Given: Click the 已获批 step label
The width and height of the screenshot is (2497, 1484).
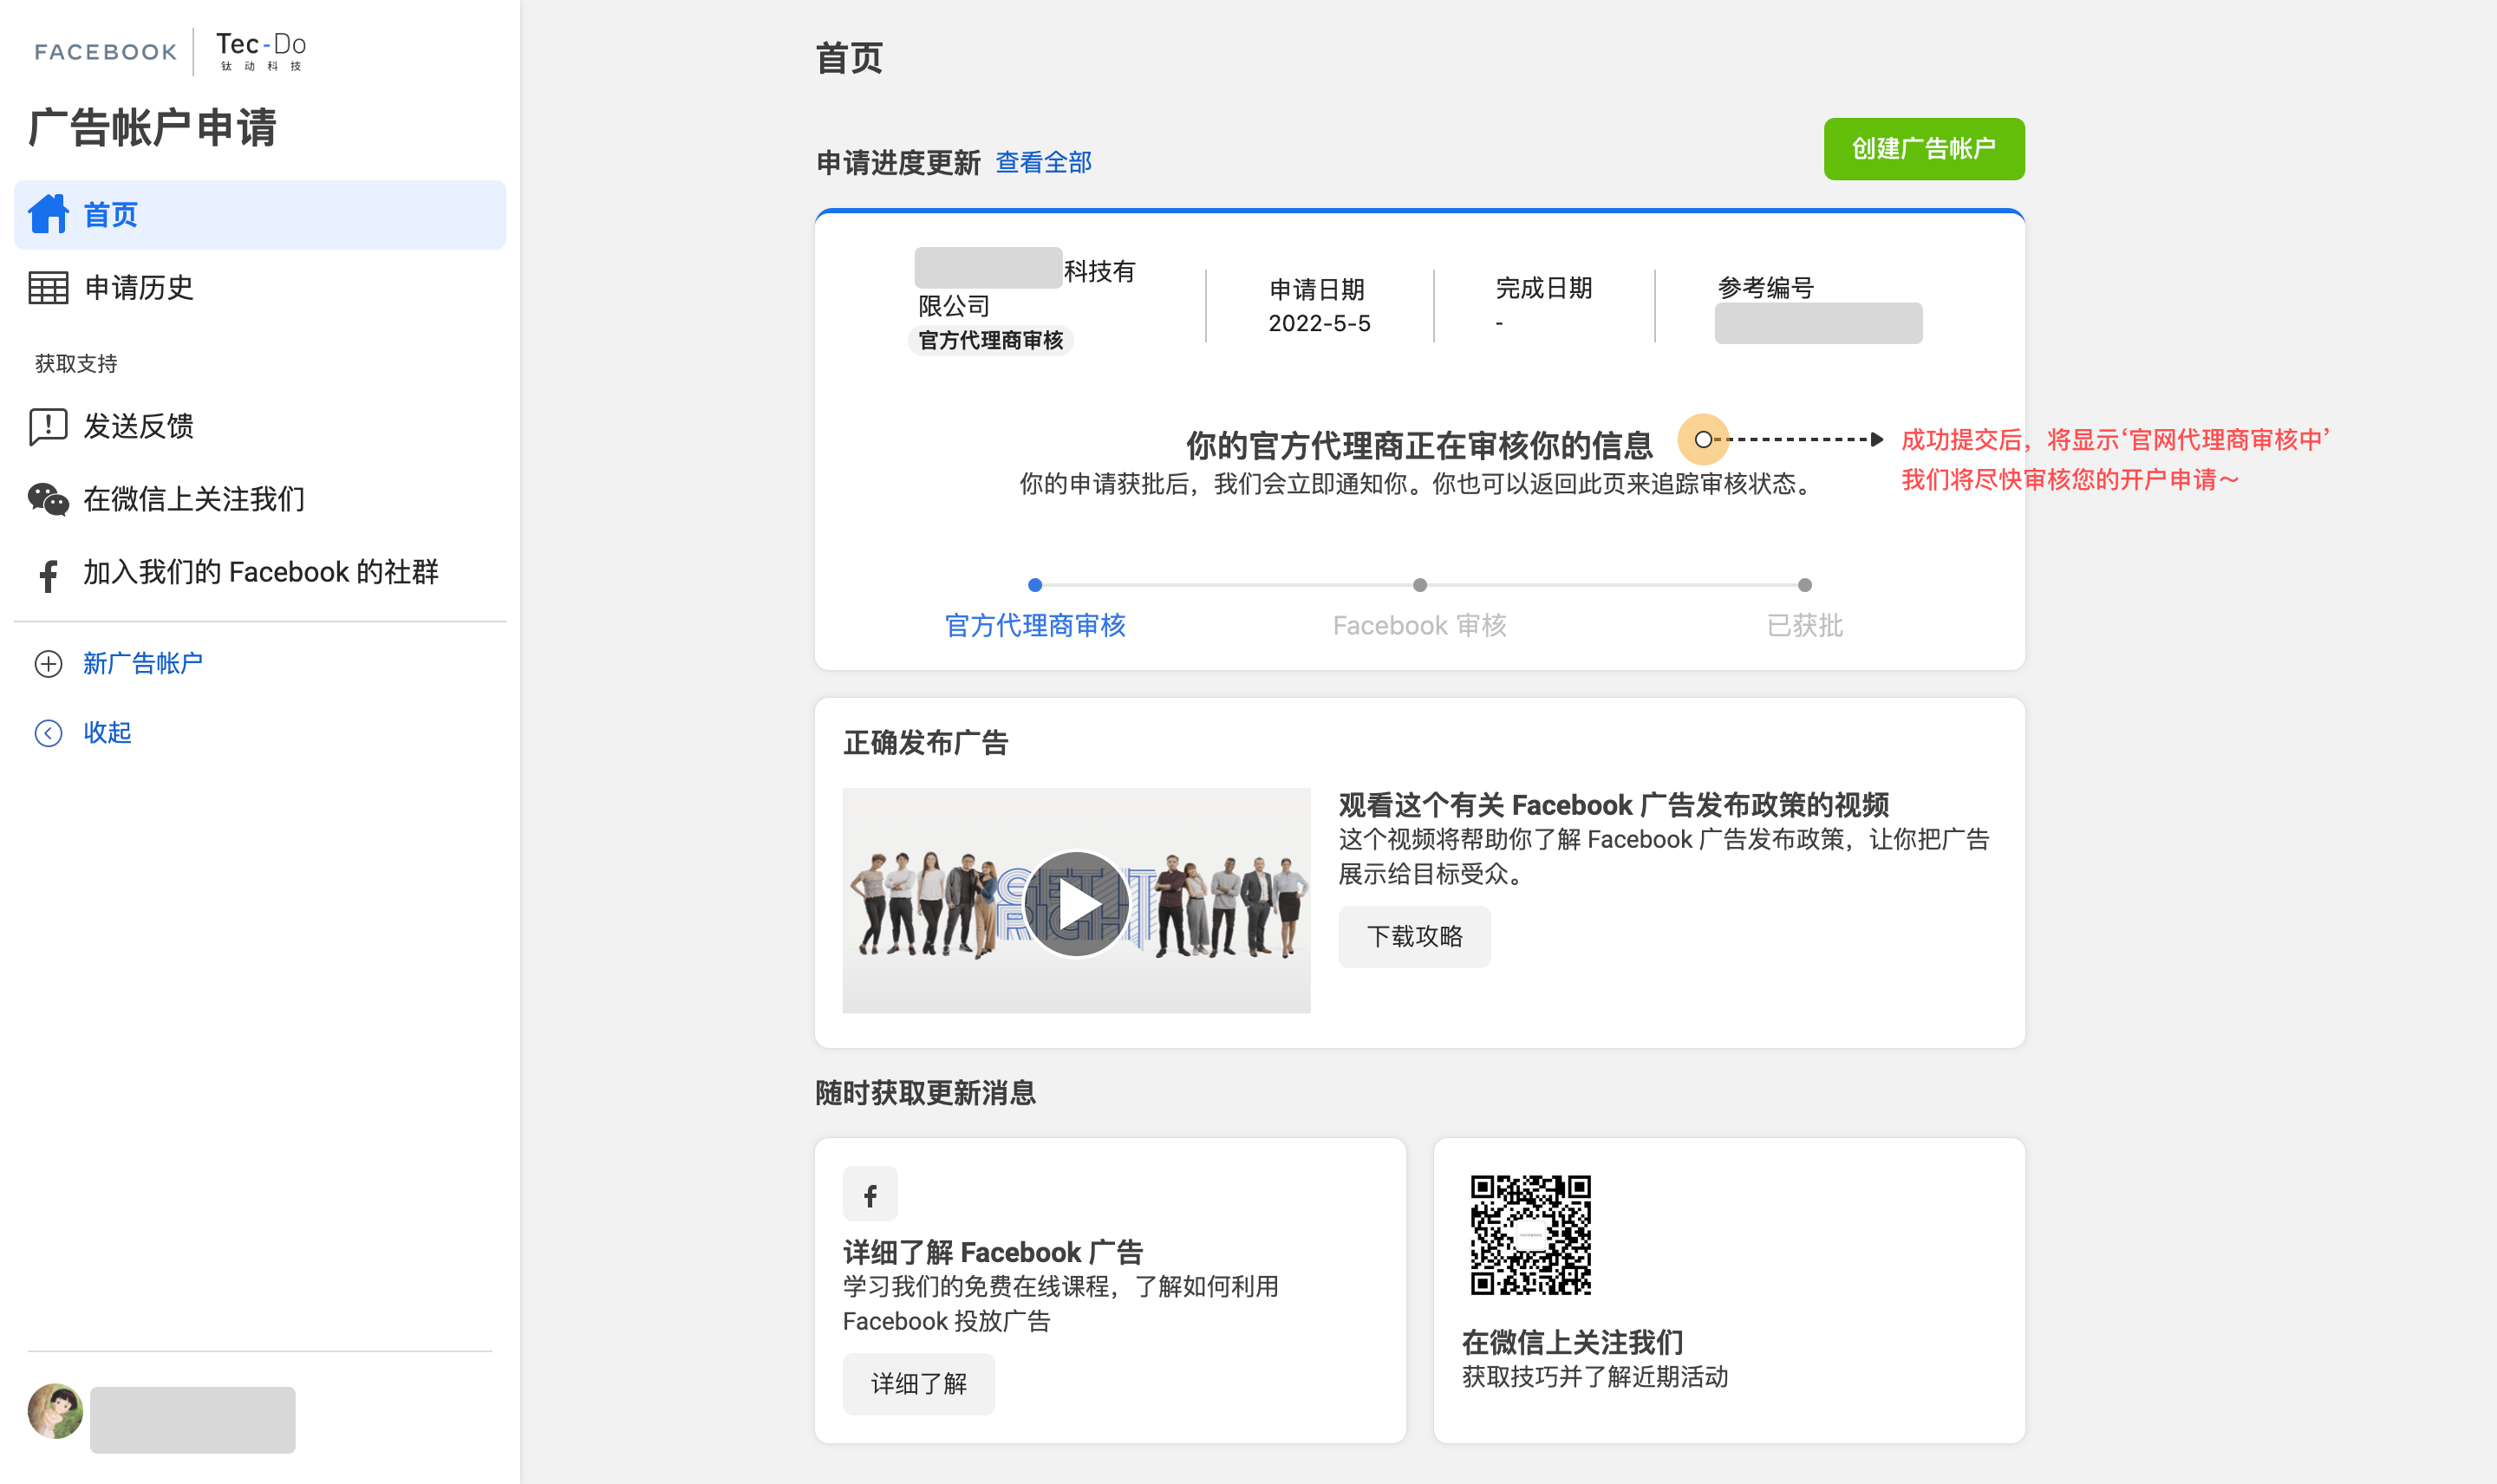Looking at the screenshot, I should [1804, 625].
